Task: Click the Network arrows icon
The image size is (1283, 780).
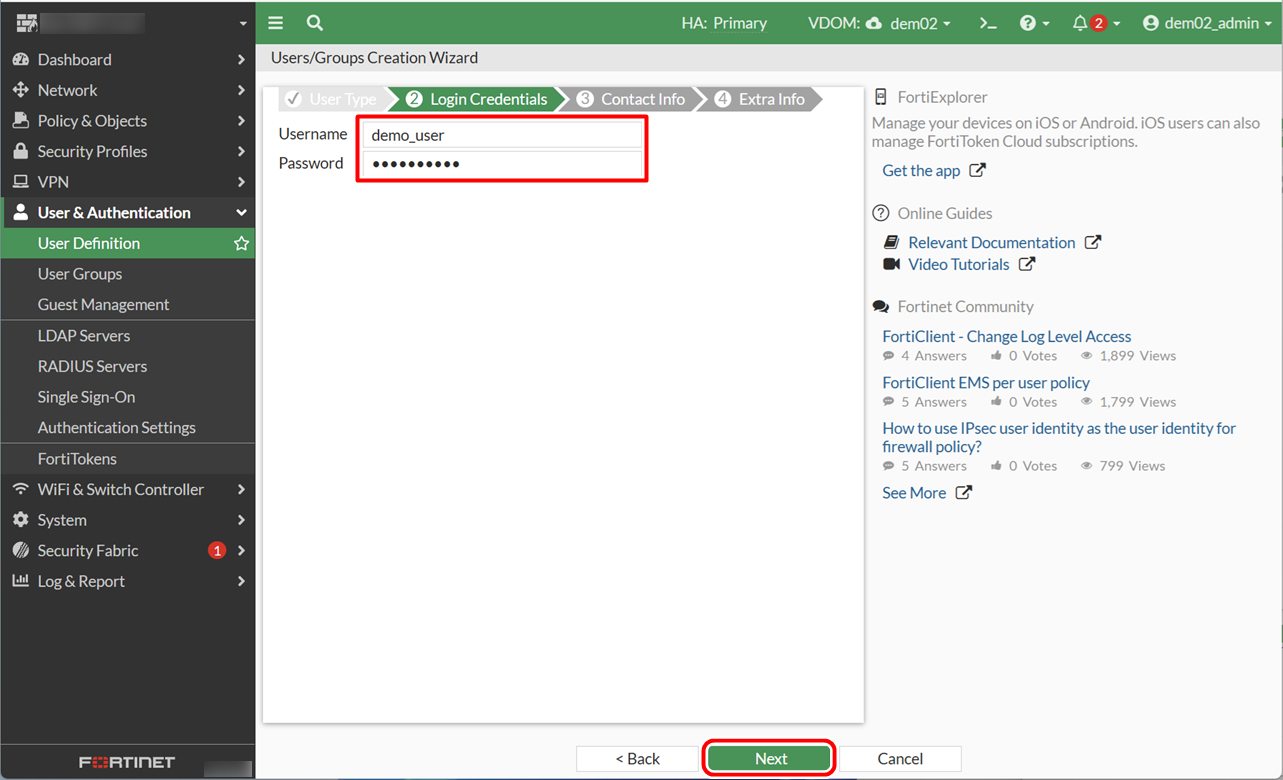Action: pyautogui.click(x=20, y=90)
